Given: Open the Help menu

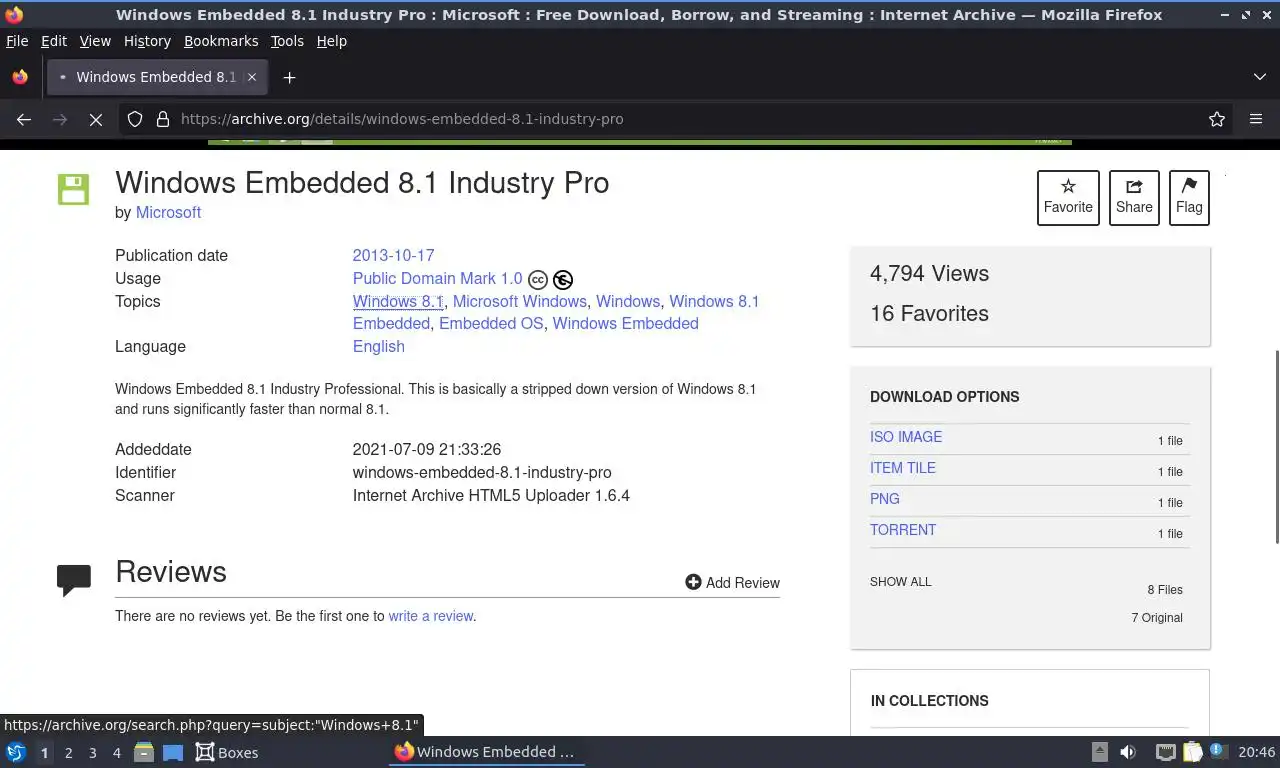Looking at the screenshot, I should 331,41.
